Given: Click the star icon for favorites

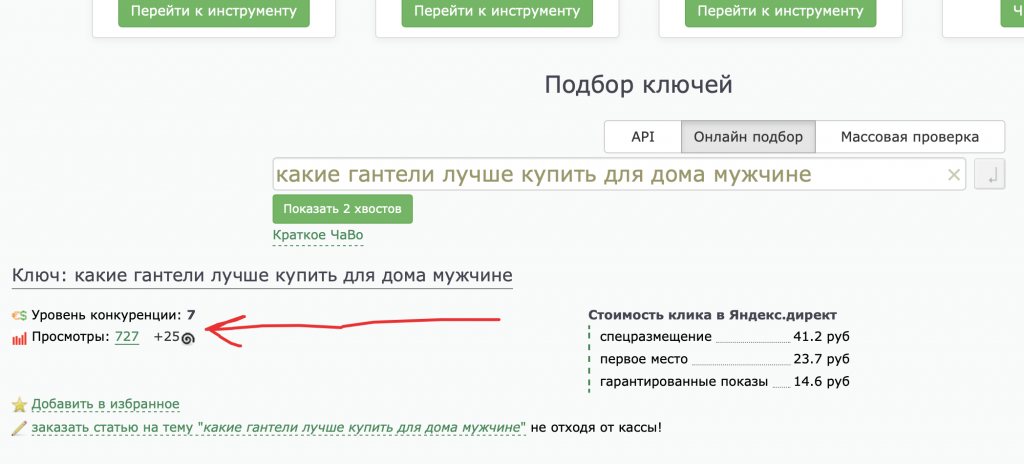Looking at the screenshot, I should 19,405.
